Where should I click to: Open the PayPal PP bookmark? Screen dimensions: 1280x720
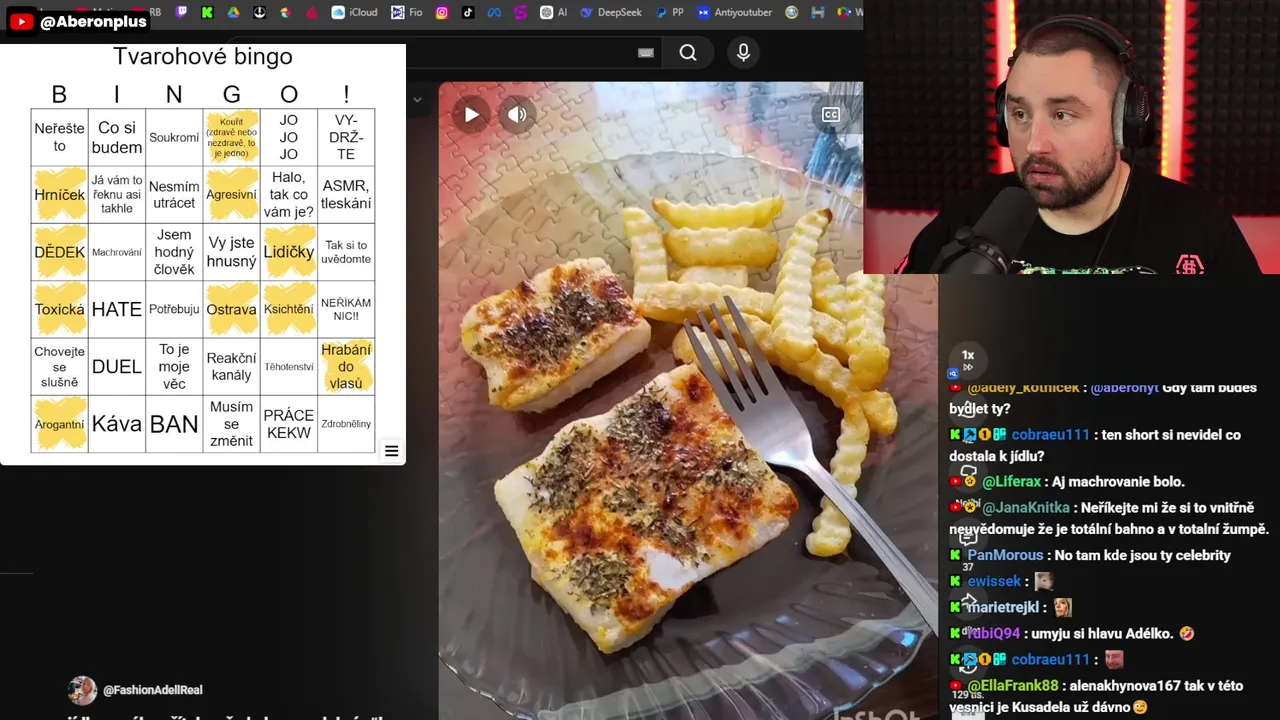click(670, 12)
